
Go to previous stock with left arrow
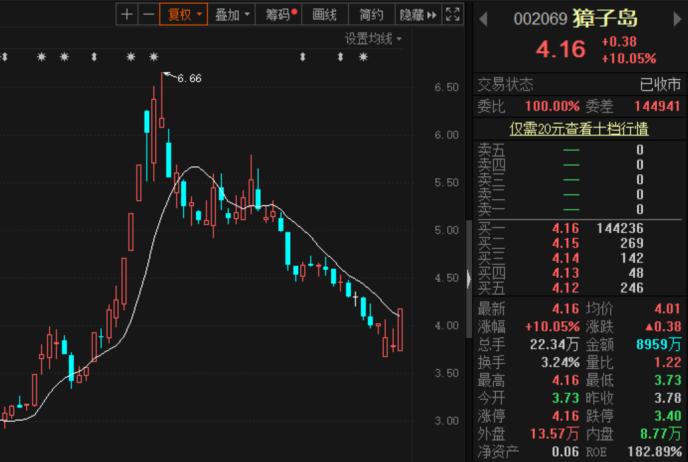click(484, 19)
